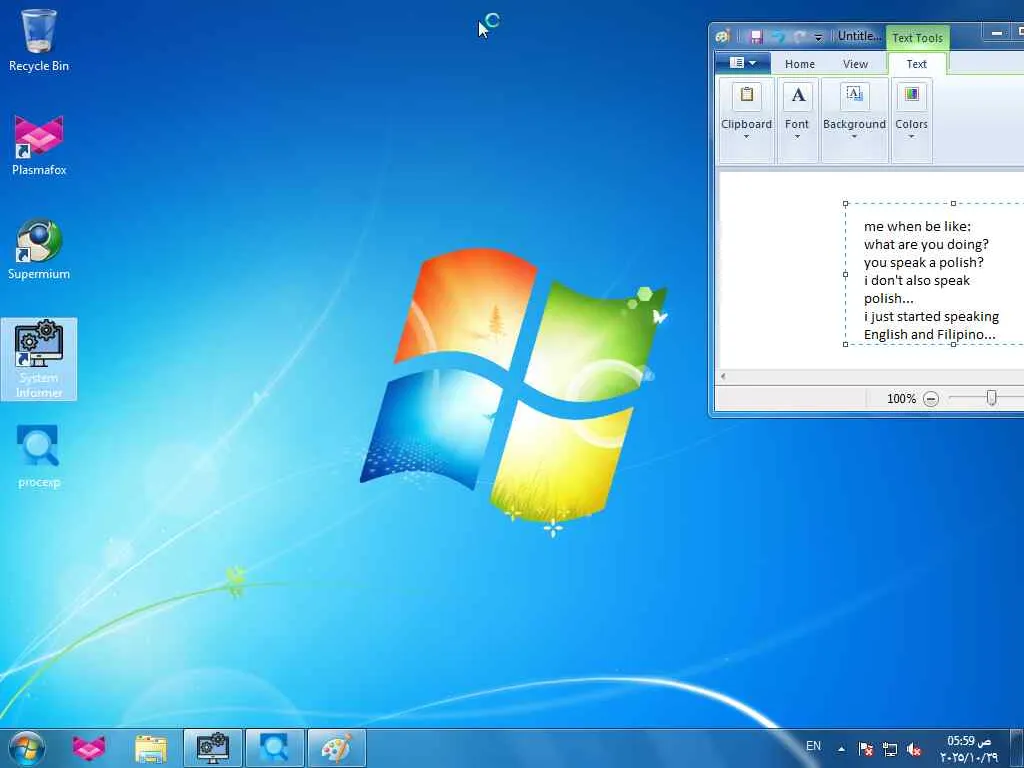Expand the Background ribbon group
The height and width of the screenshot is (768, 1024).
[x=854, y=120]
